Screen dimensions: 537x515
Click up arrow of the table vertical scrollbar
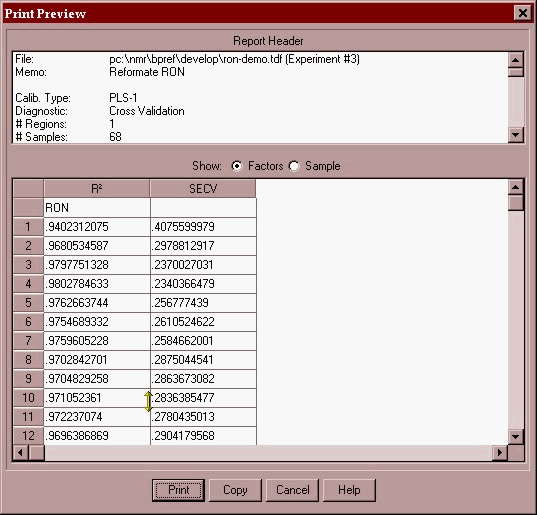(516, 187)
